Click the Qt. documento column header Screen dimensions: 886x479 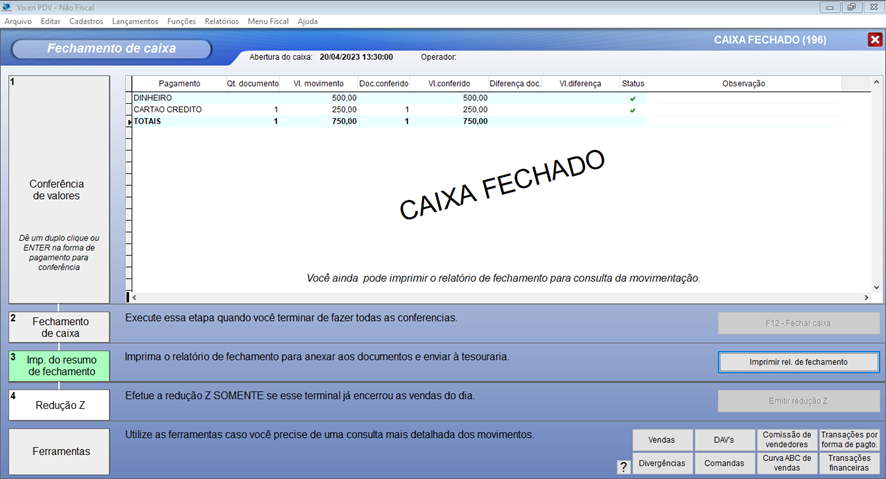tap(253, 84)
